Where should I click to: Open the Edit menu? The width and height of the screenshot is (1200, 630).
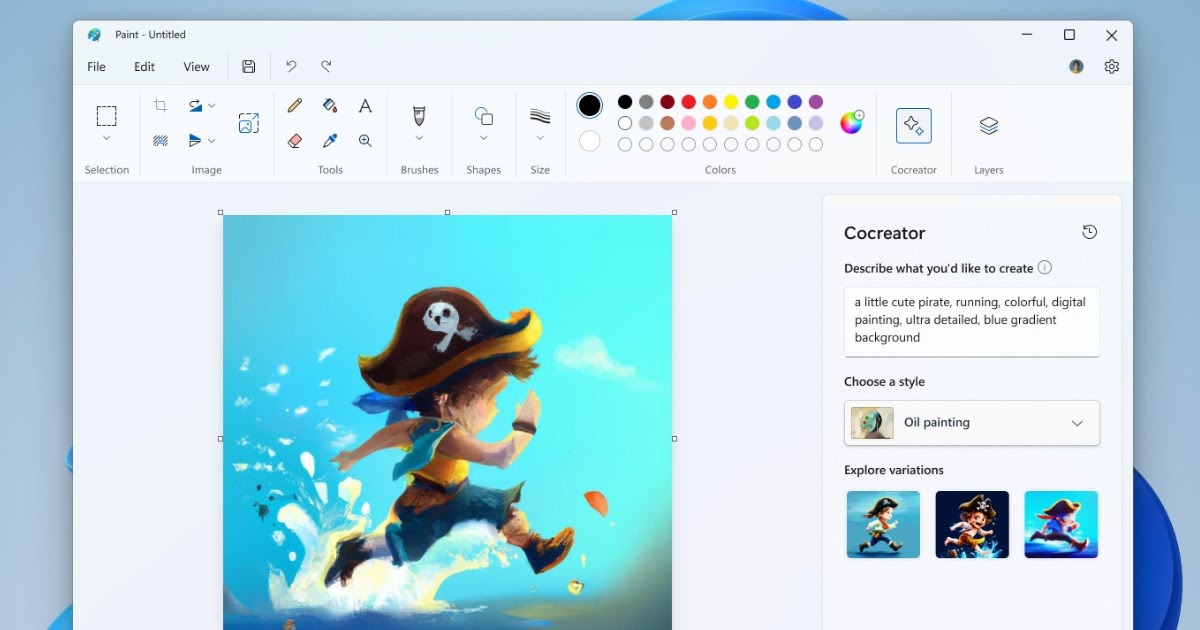pos(144,66)
